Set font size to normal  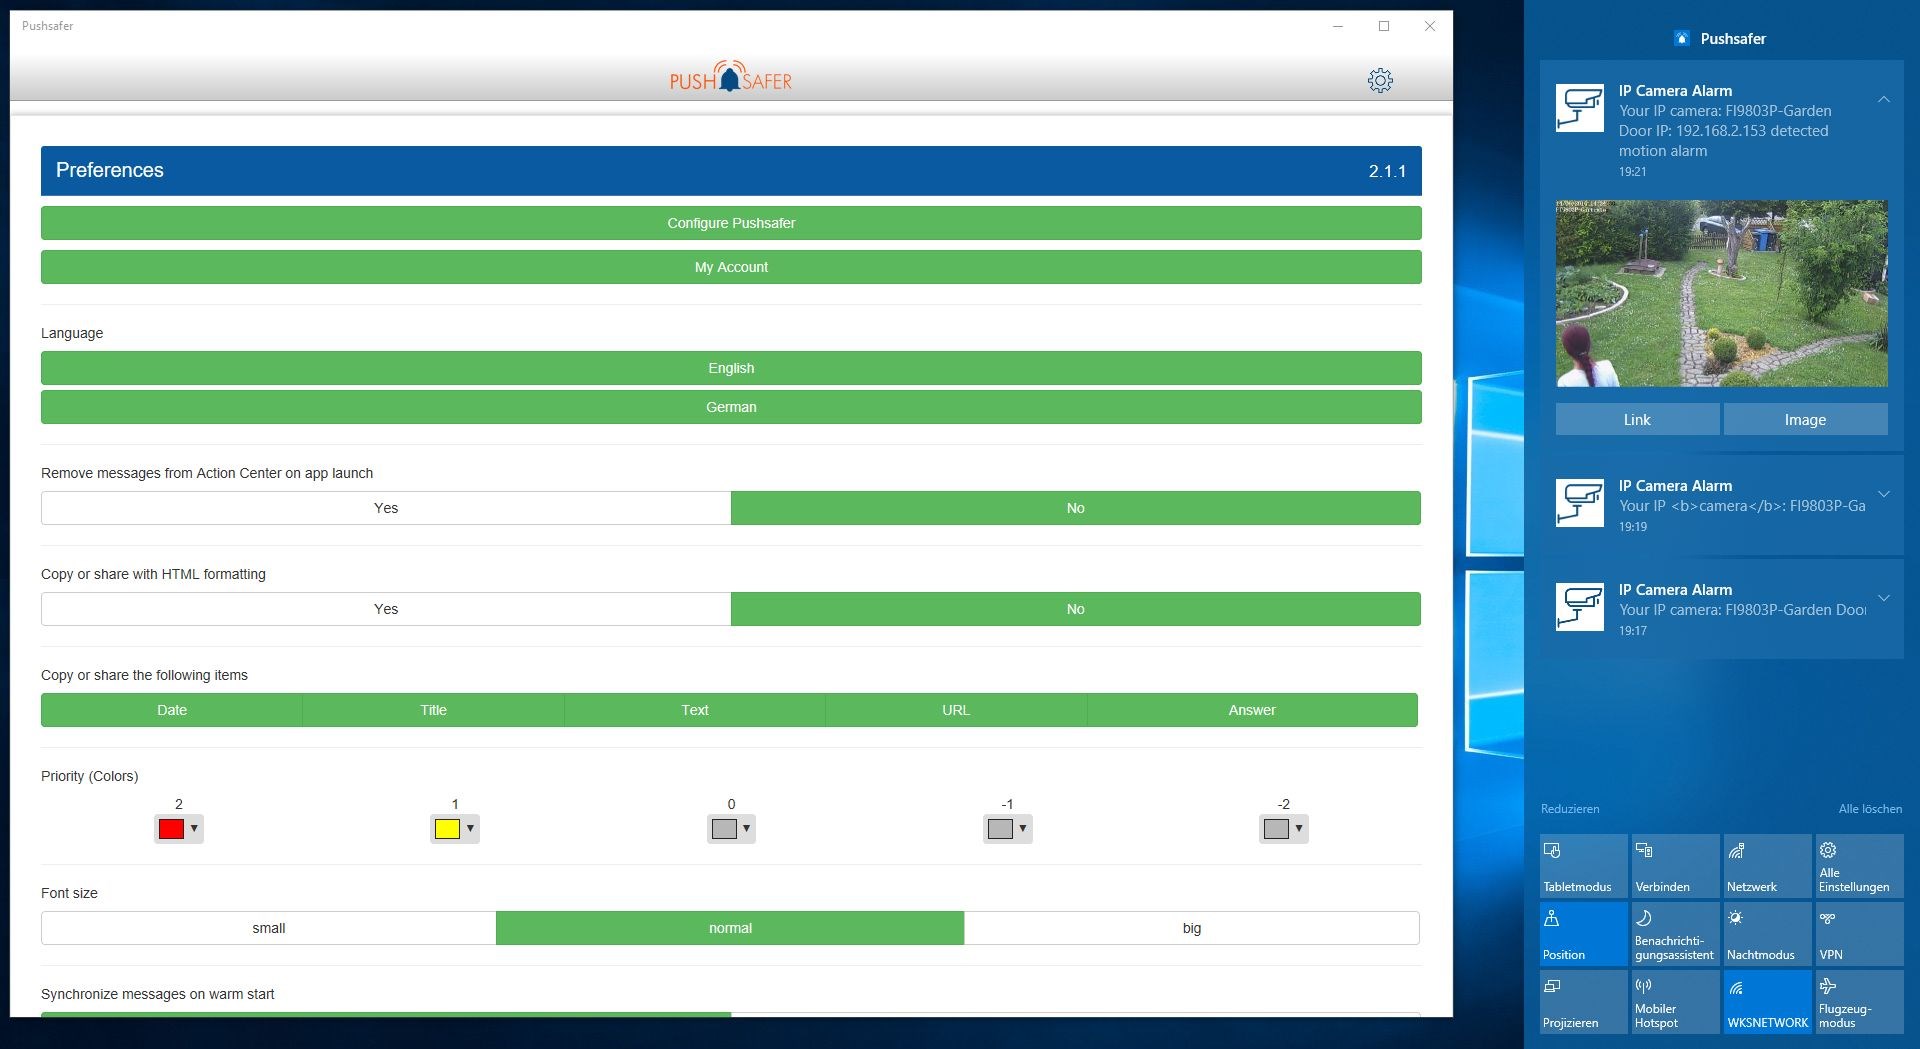(730, 928)
